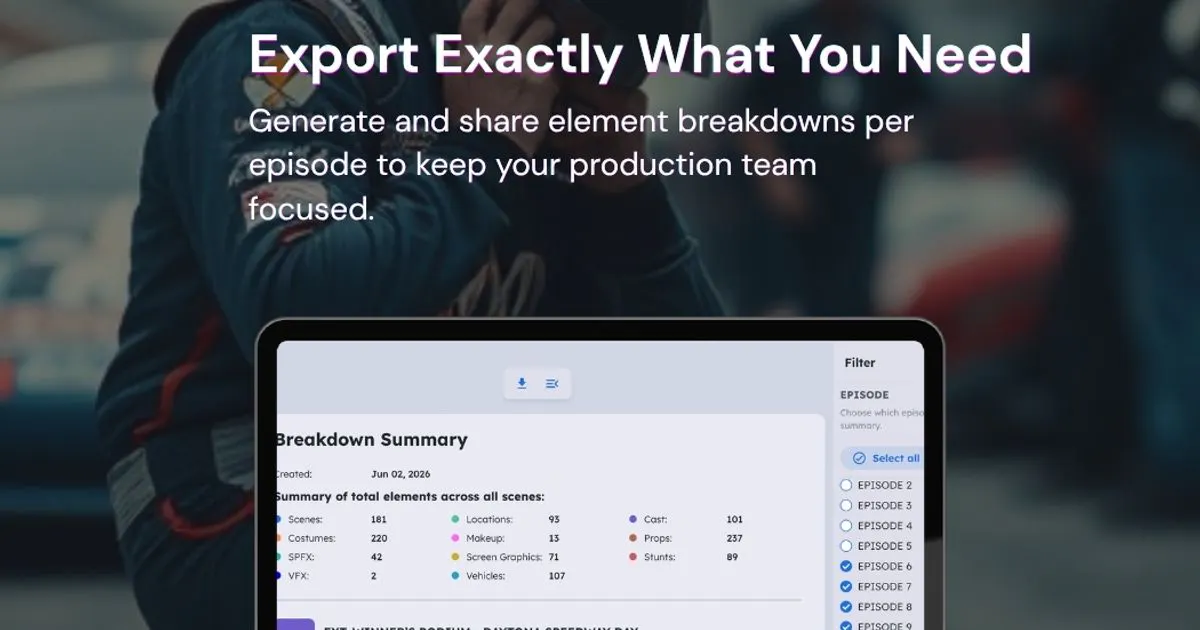This screenshot has height=630, width=1200.
Task: Click the EPISODE section label in Filter
Action: [x=865, y=395]
